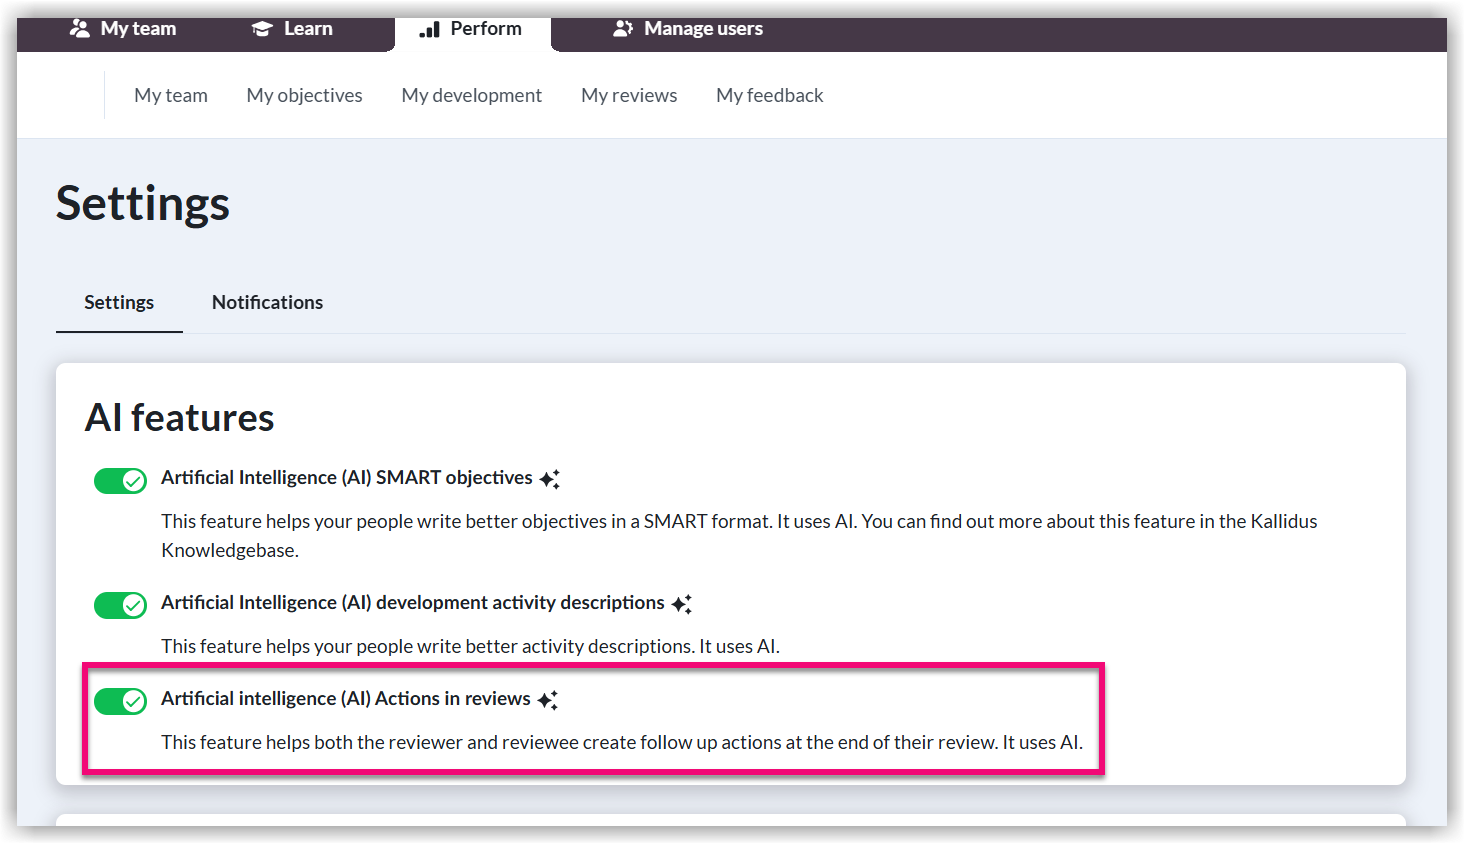Toggle off AI Actions in reviews
Viewport: 1465px width, 844px height.
120,701
